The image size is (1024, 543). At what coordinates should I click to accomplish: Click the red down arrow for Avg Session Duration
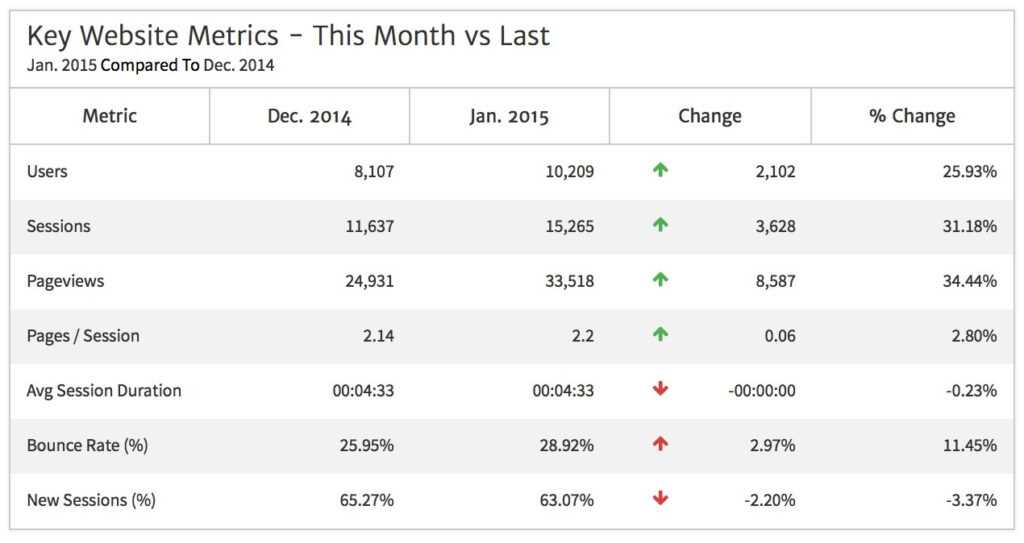[x=660, y=390]
